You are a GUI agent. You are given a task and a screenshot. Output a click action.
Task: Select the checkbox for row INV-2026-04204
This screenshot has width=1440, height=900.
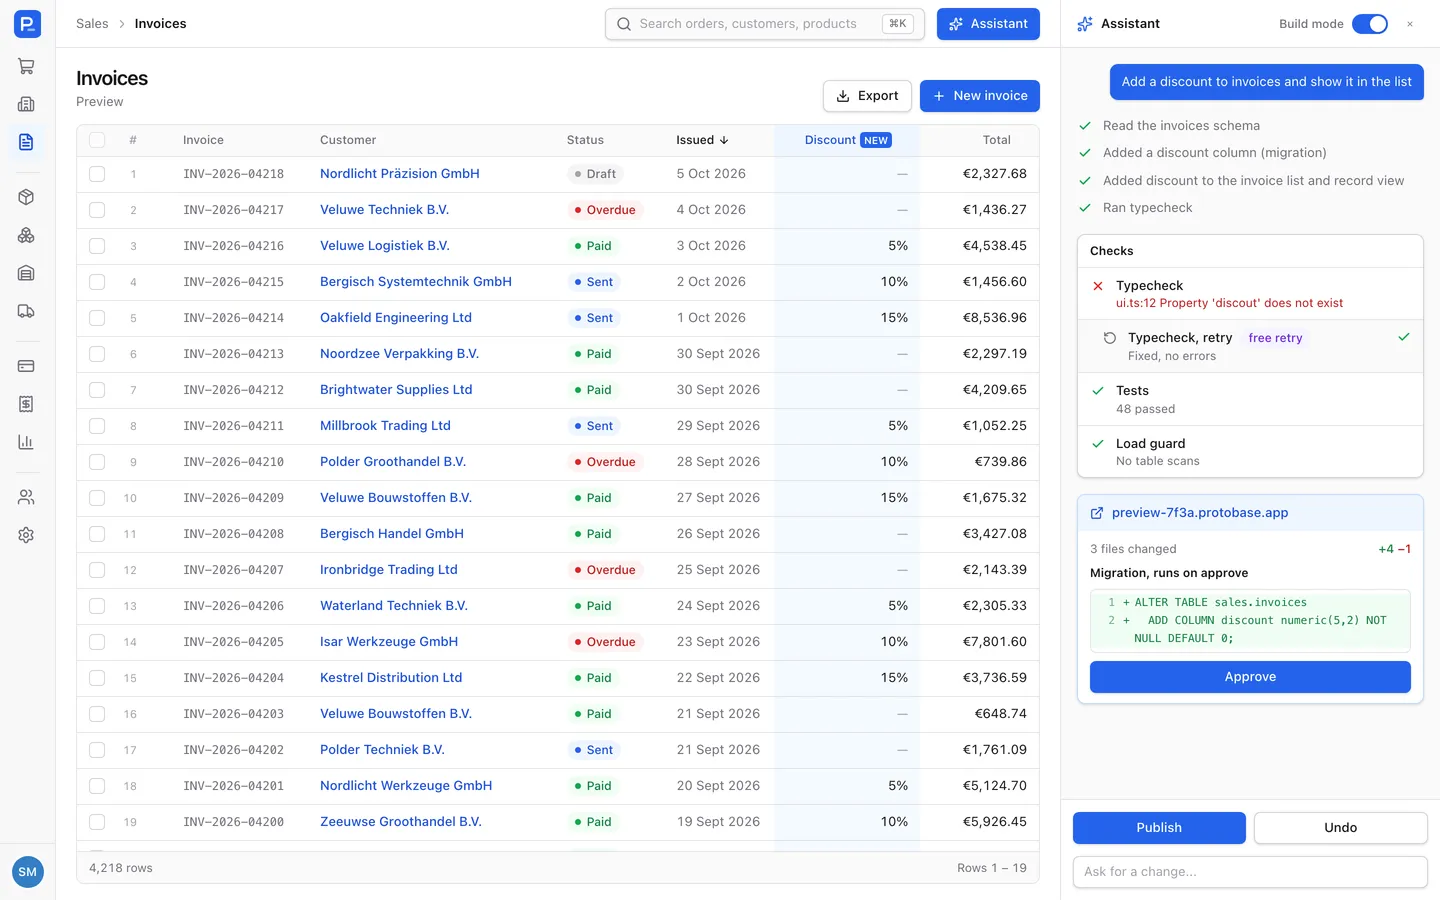coord(97,678)
